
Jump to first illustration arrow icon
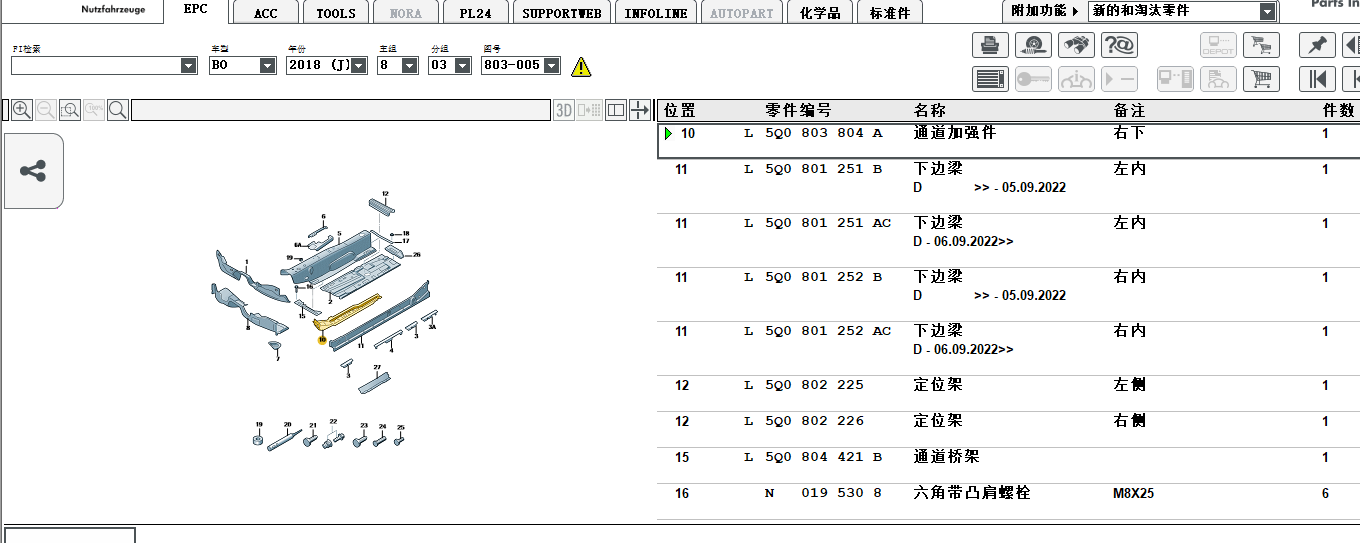tap(1317, 79)
